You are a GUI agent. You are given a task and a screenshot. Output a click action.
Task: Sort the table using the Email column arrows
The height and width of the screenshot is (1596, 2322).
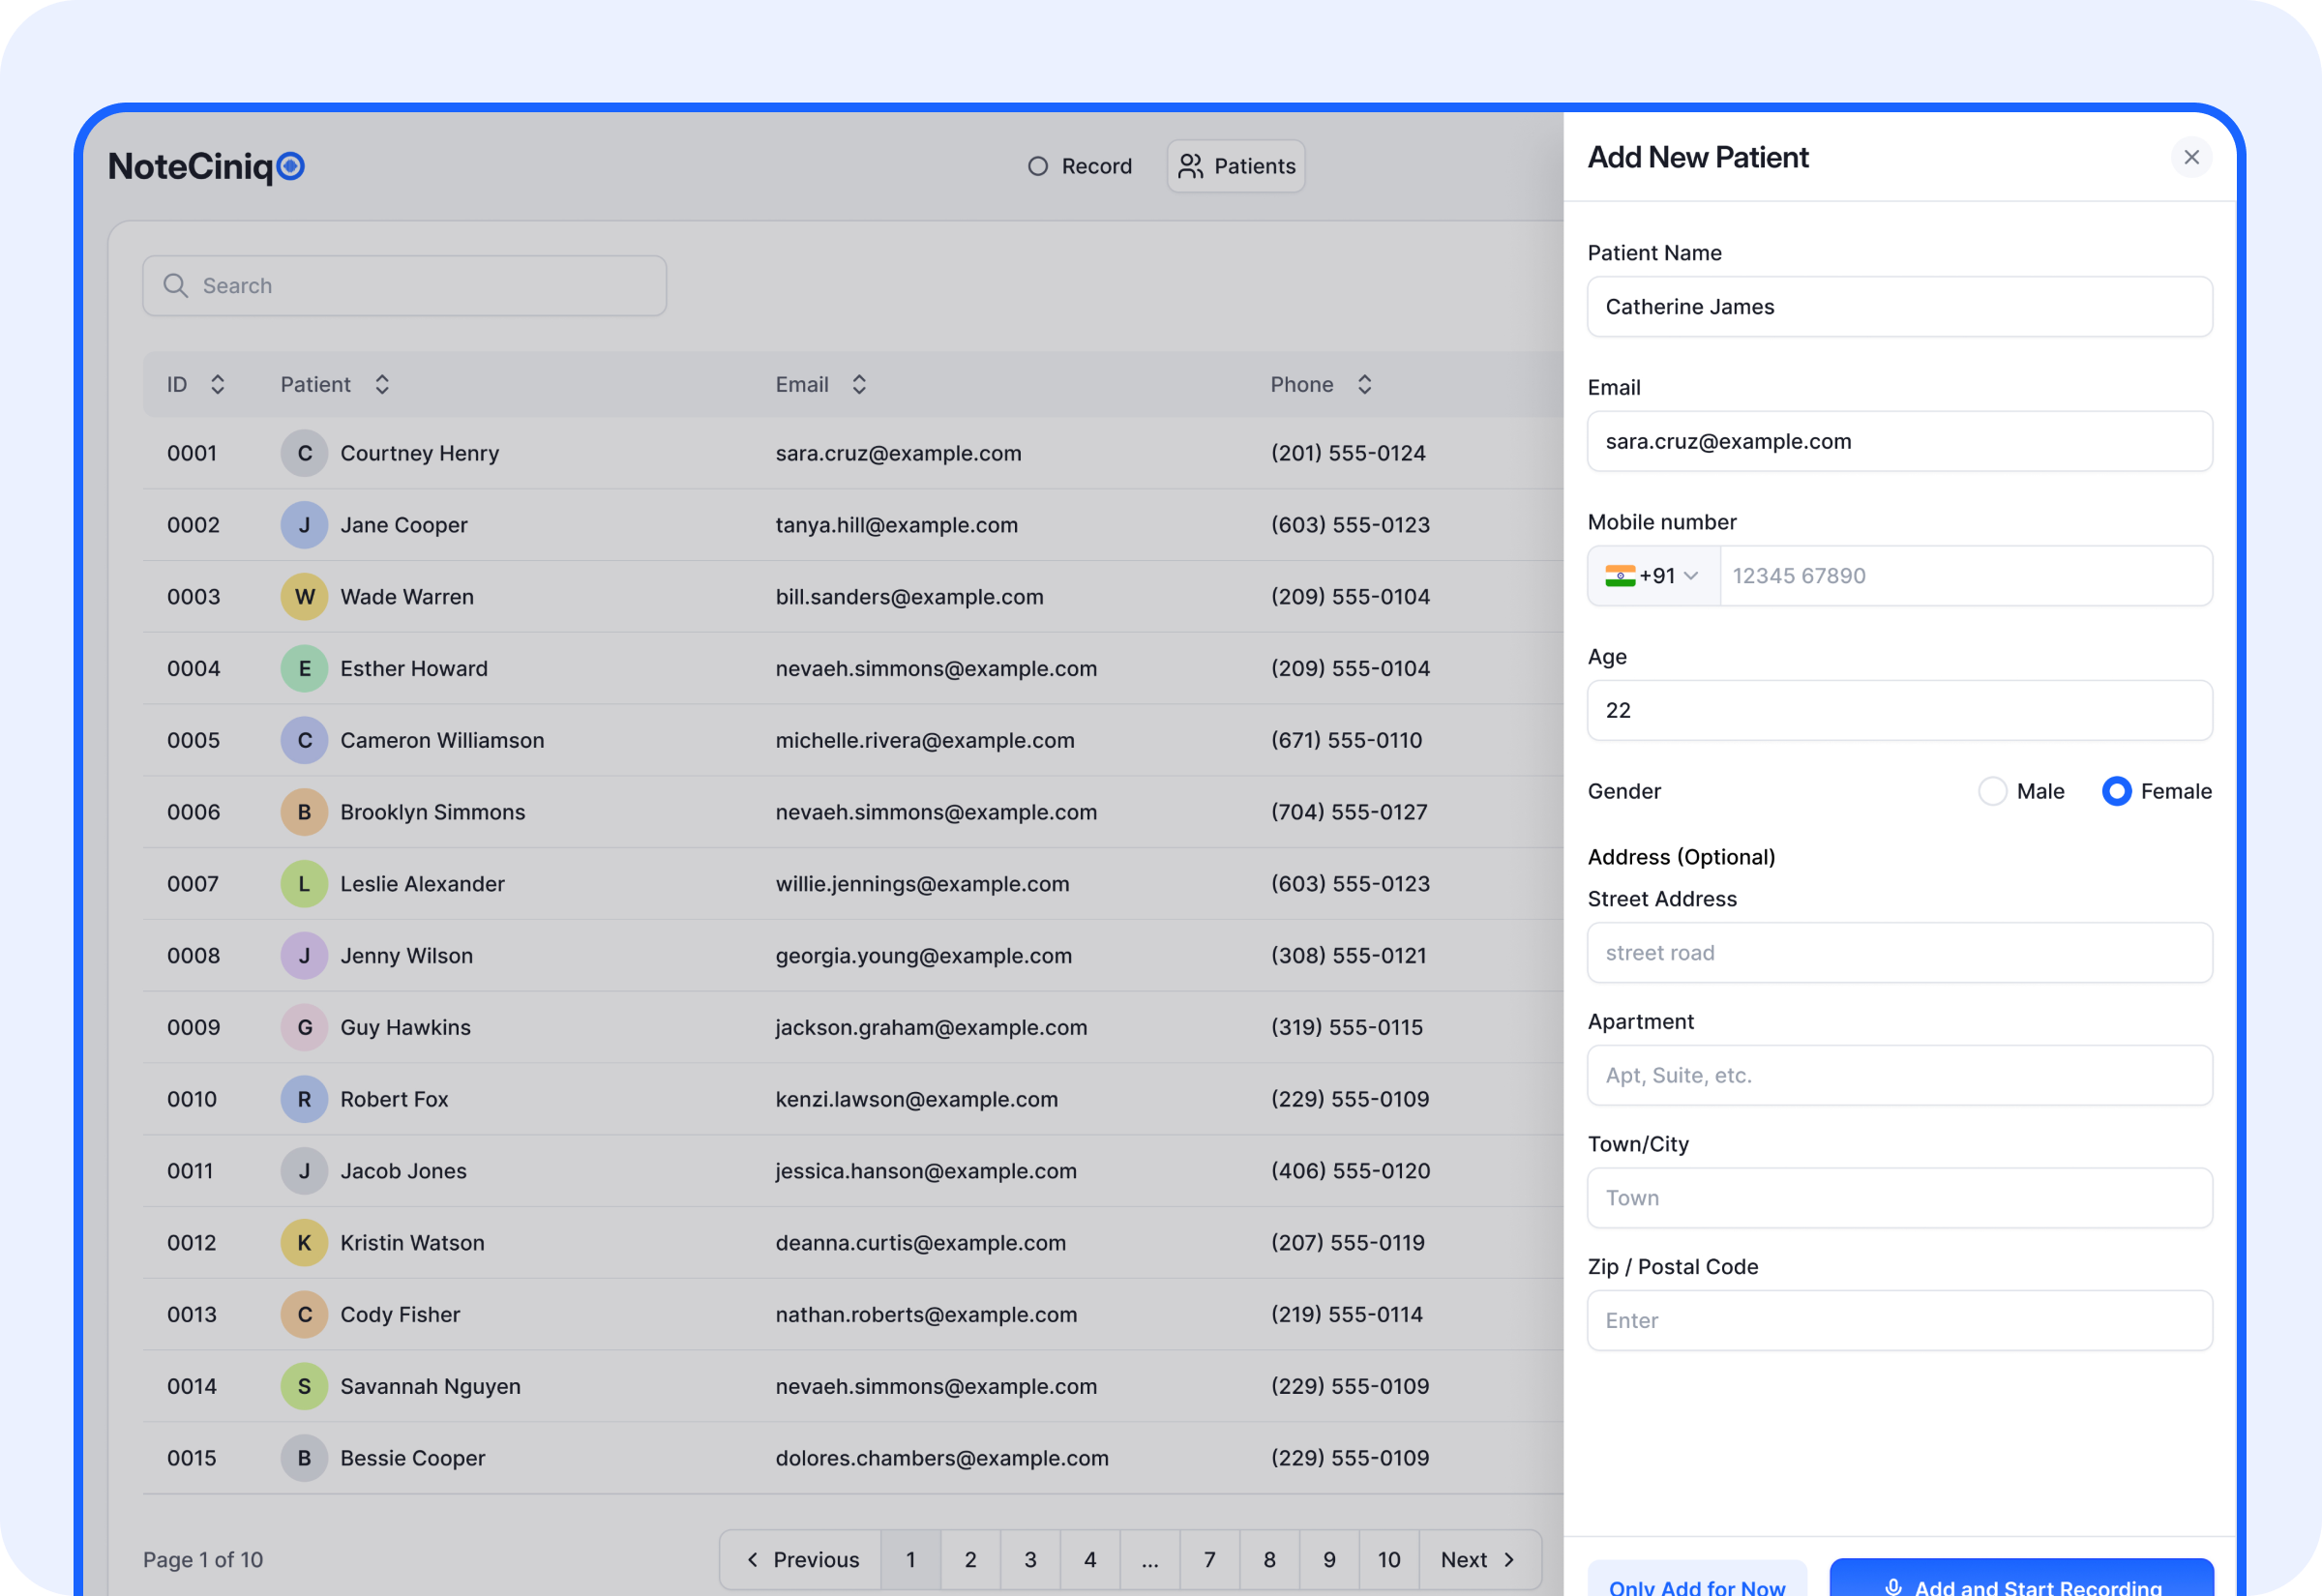click(x=858, y=384)
